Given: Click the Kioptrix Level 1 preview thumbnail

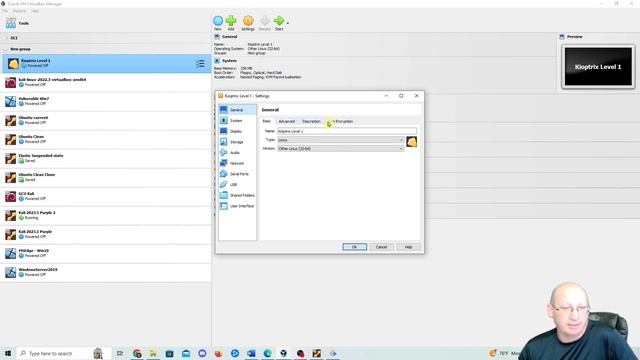Looking at the screenshot, I should (598, 67).
